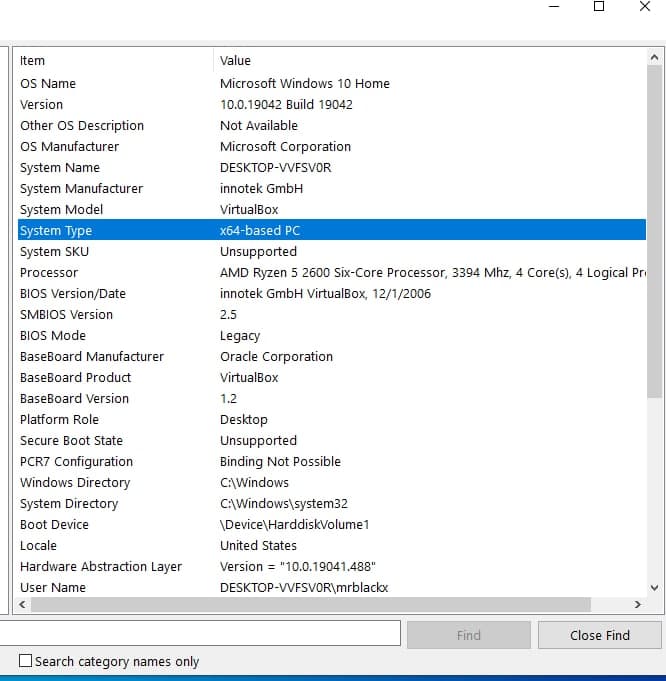
Task: Select the Secure Boot State row
Action: (71, 440)
